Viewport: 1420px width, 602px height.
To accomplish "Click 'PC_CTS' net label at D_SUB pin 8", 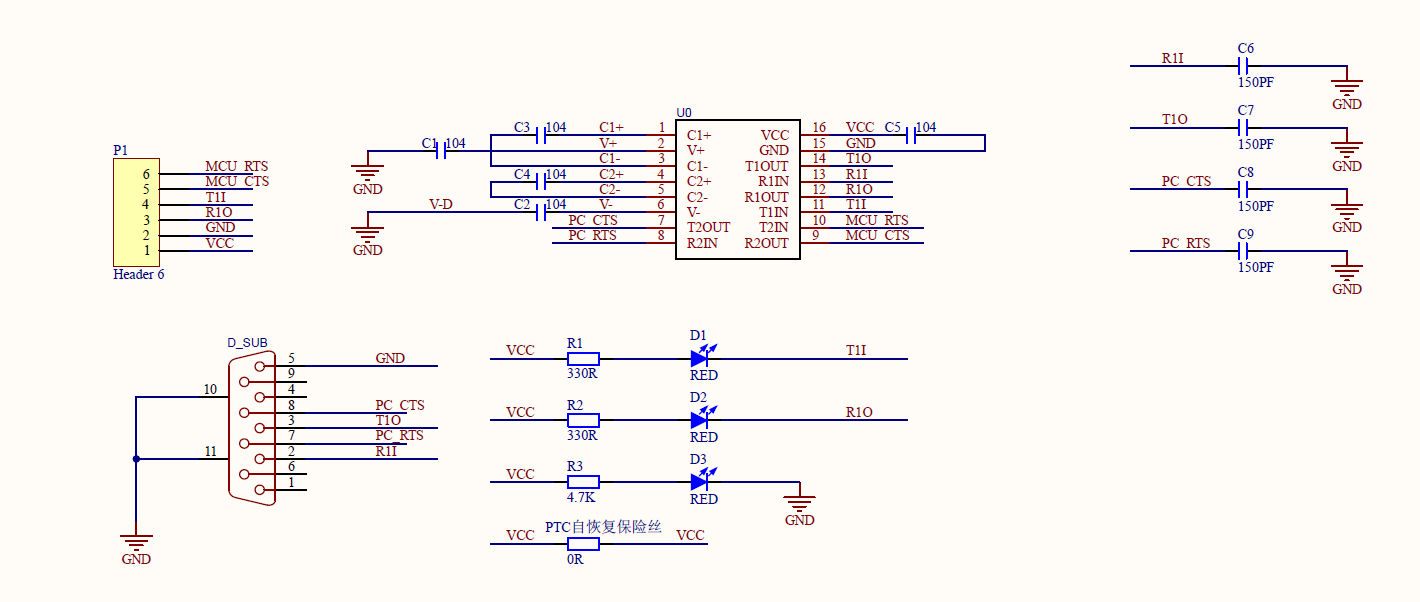I will coord(400,405).
